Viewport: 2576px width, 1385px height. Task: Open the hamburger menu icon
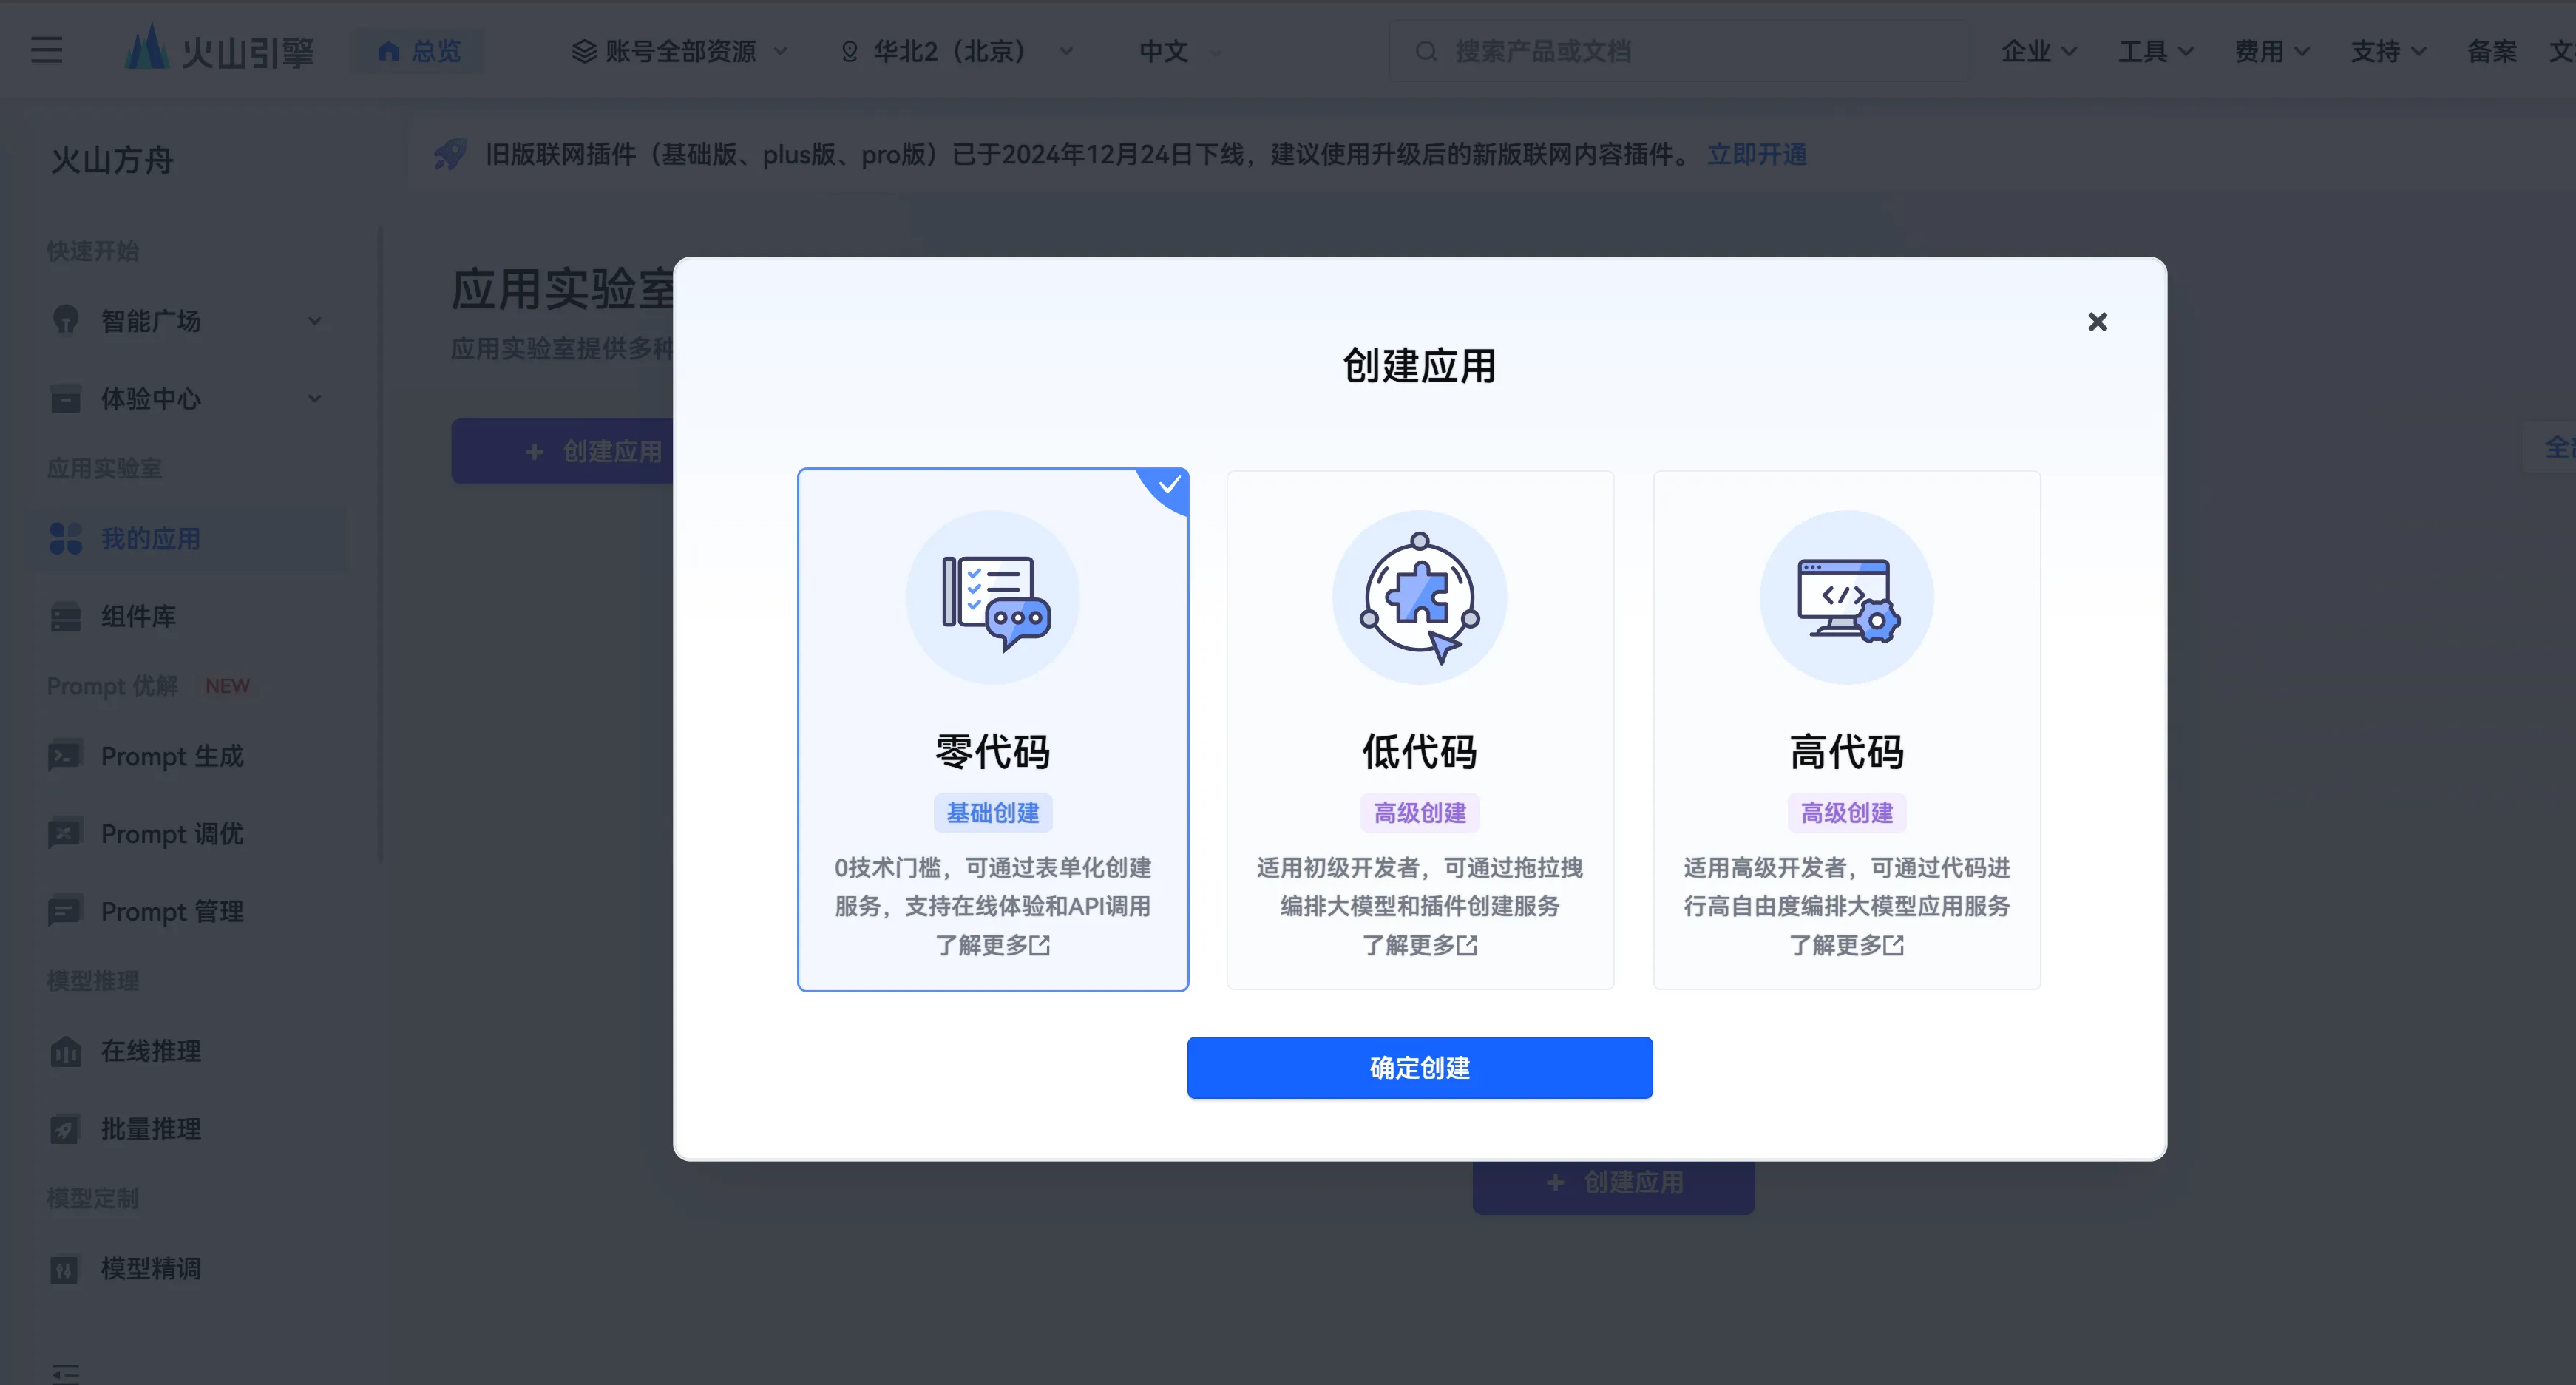[x=46, y=50]
